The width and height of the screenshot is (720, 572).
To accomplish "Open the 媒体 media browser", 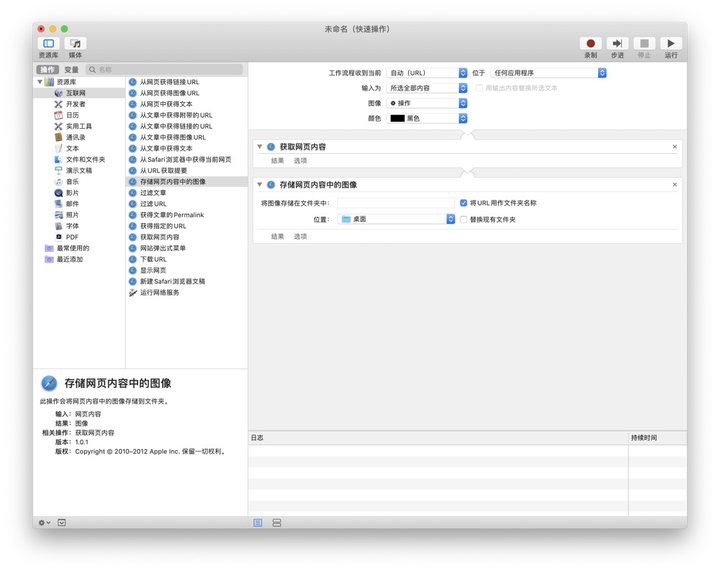I will (75, 44).
